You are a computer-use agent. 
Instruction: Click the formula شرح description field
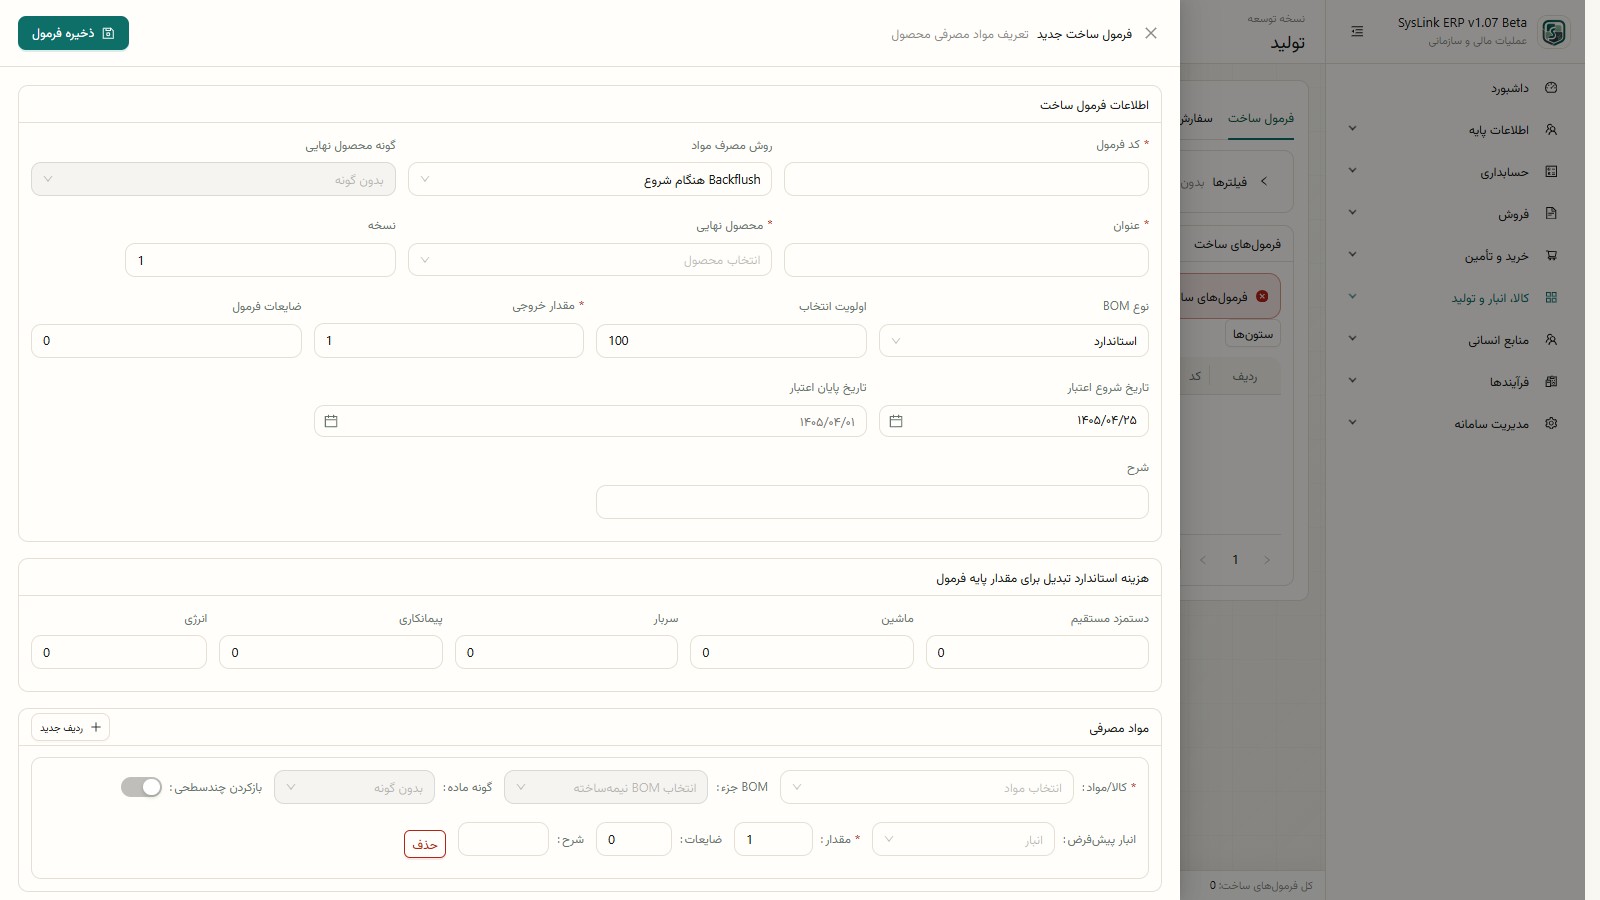click(x=872, y=502)
